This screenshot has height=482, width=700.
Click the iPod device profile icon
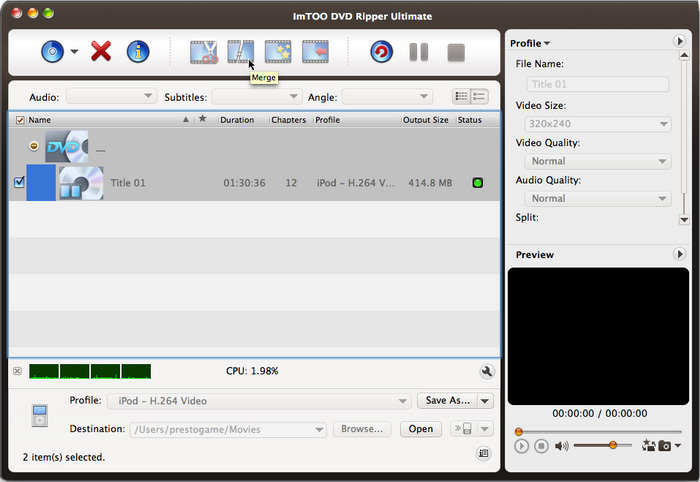40,416
